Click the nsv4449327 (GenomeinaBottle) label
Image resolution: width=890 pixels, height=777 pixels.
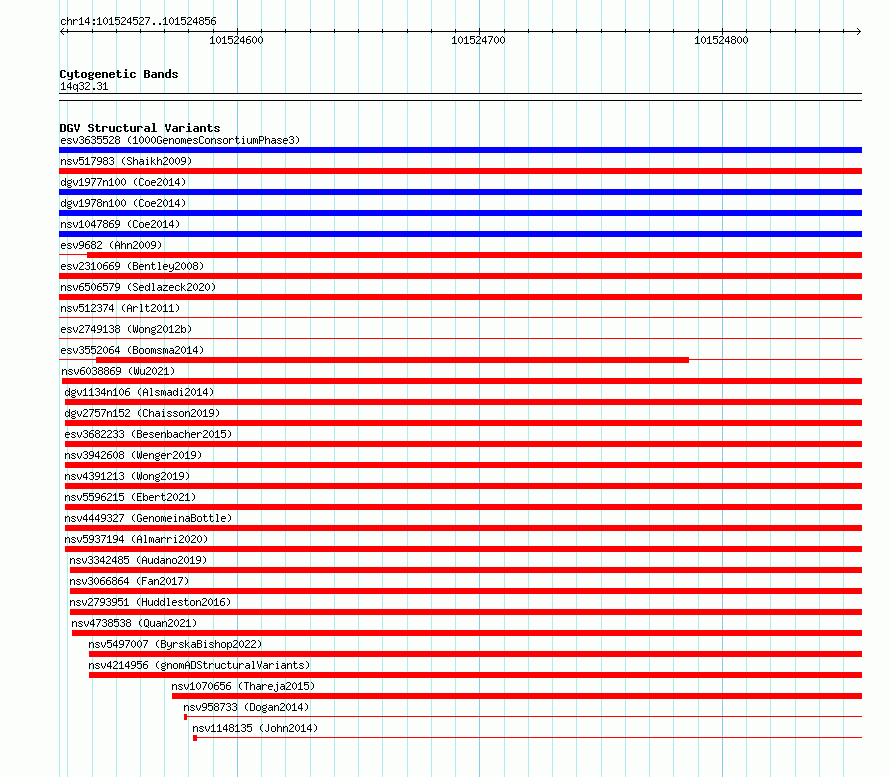click(x=148, y=518)
